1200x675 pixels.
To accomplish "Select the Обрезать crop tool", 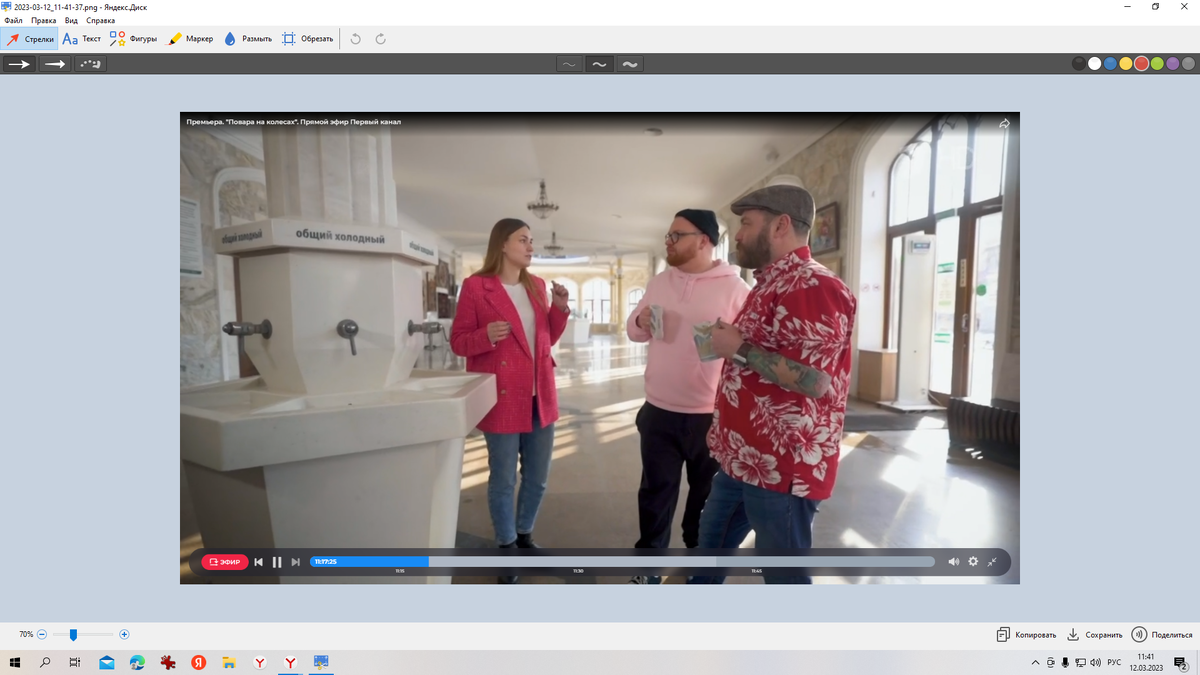I will [307, 39].
